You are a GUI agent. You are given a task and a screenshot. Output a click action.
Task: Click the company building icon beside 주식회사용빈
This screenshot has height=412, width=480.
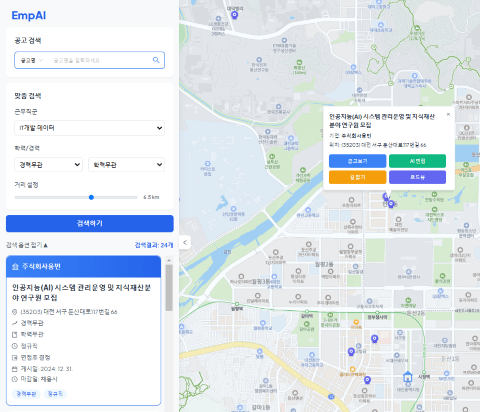click(x=15, y=267)
